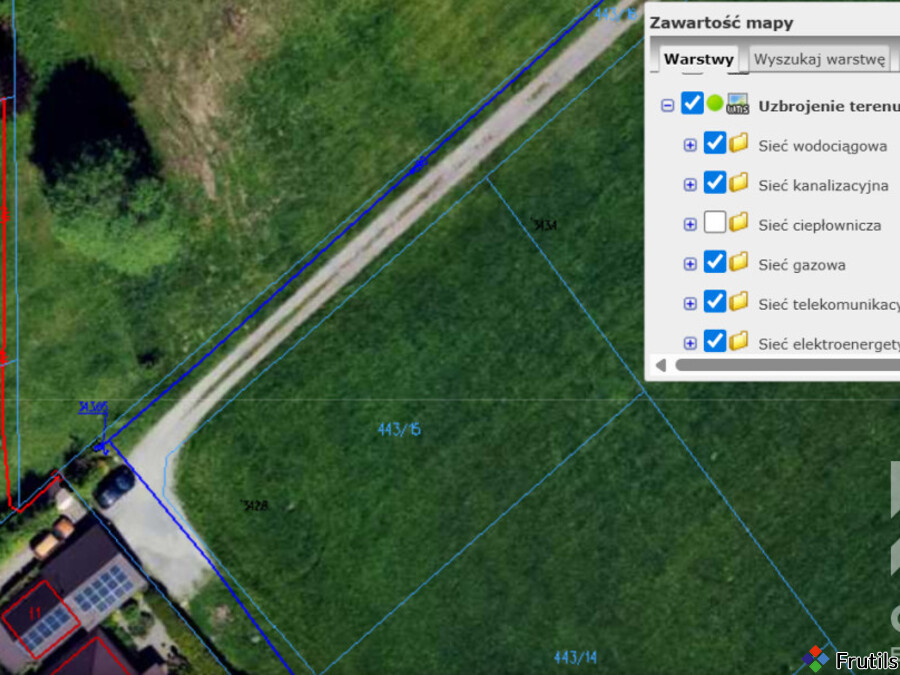Click the red building outline numbered 11
Image resolution: width=900 pixels, height=675 pixels.
click(x=40, y=620)
